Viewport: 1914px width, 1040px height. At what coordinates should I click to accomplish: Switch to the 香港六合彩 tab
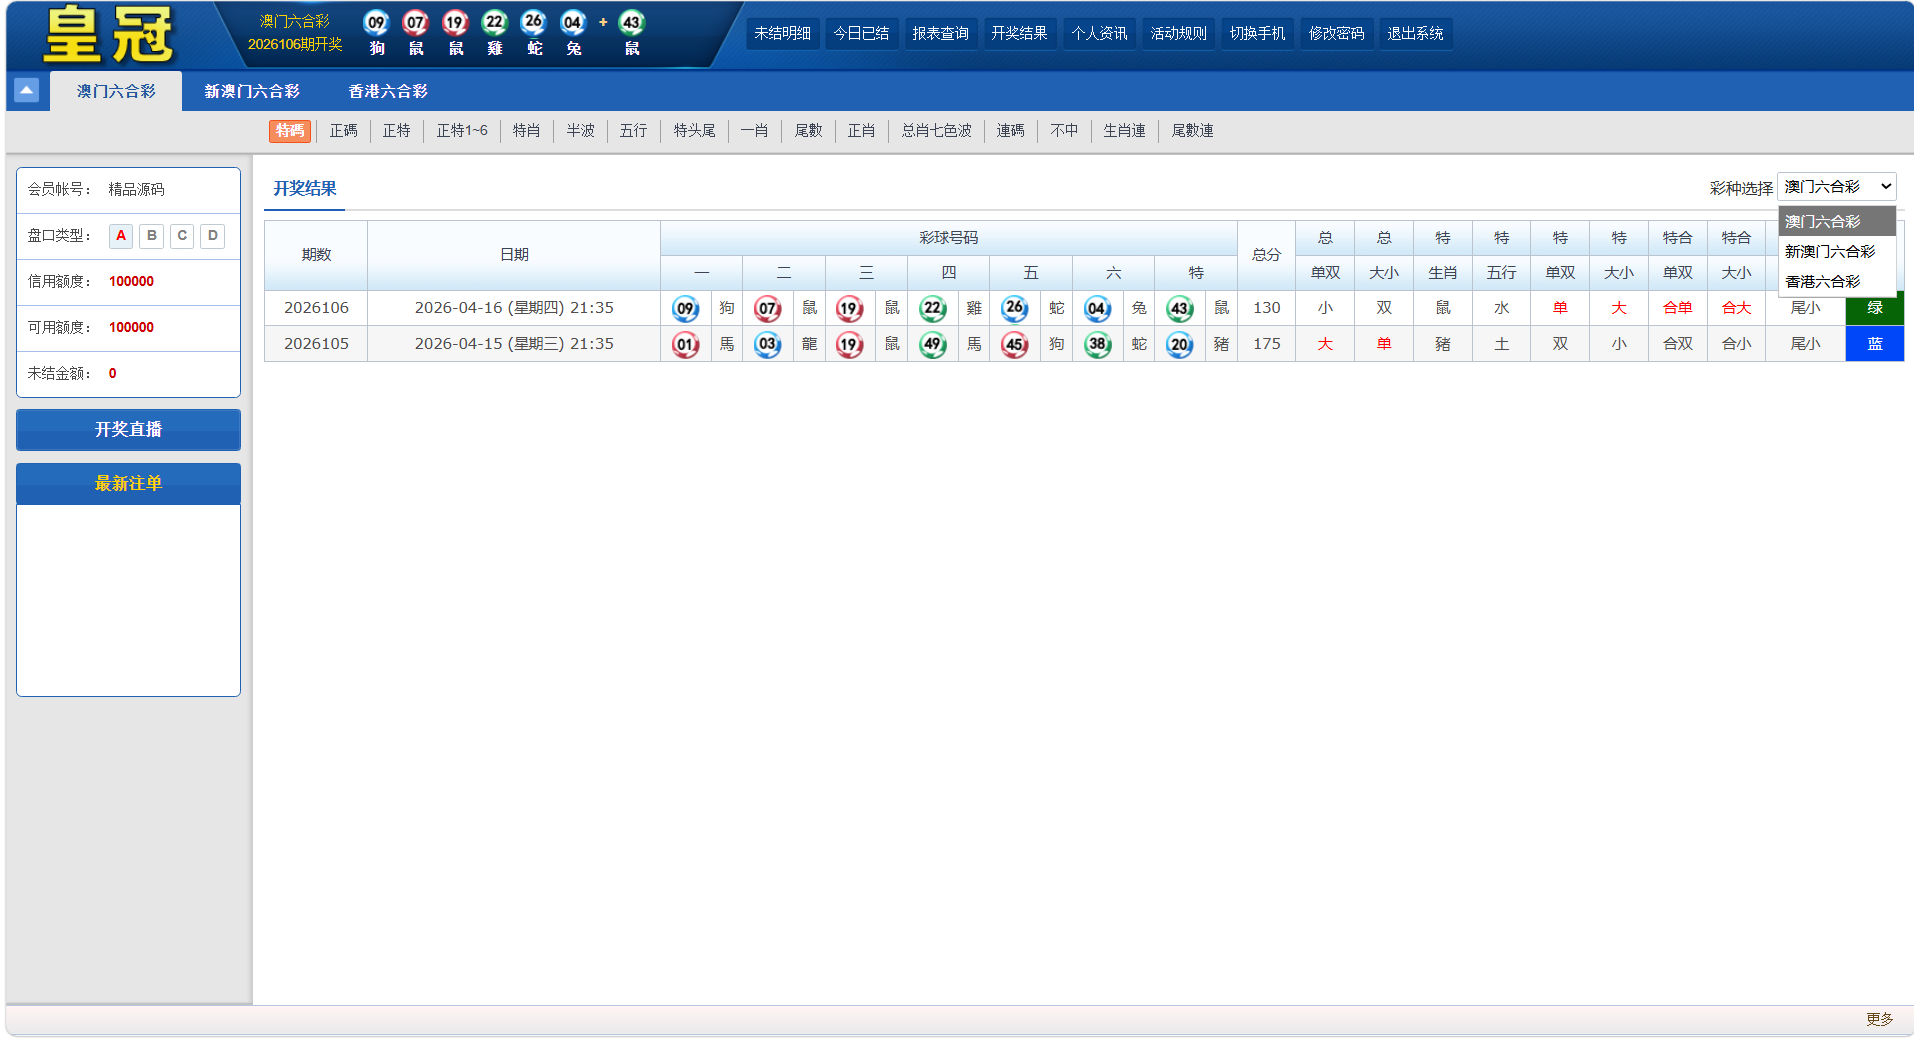(388, 91)
